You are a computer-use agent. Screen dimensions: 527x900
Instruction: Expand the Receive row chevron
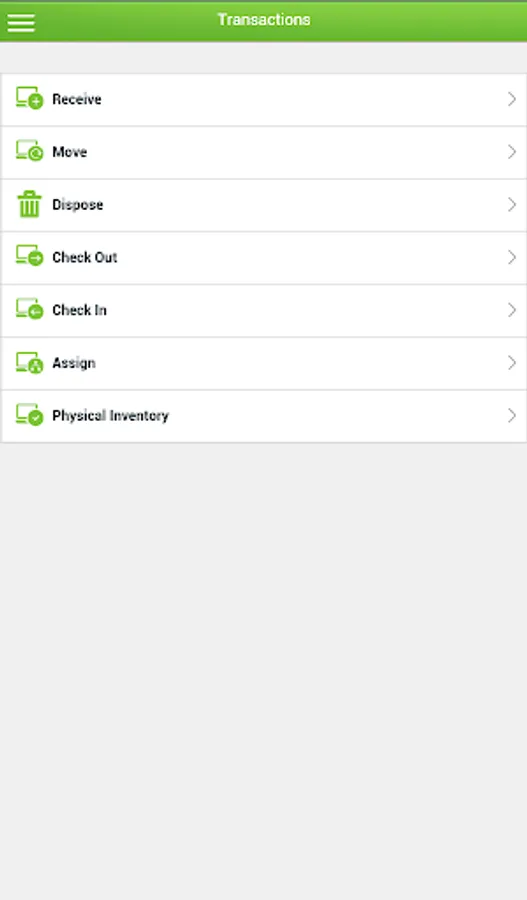pyautogui.click(x=512, y=99)
